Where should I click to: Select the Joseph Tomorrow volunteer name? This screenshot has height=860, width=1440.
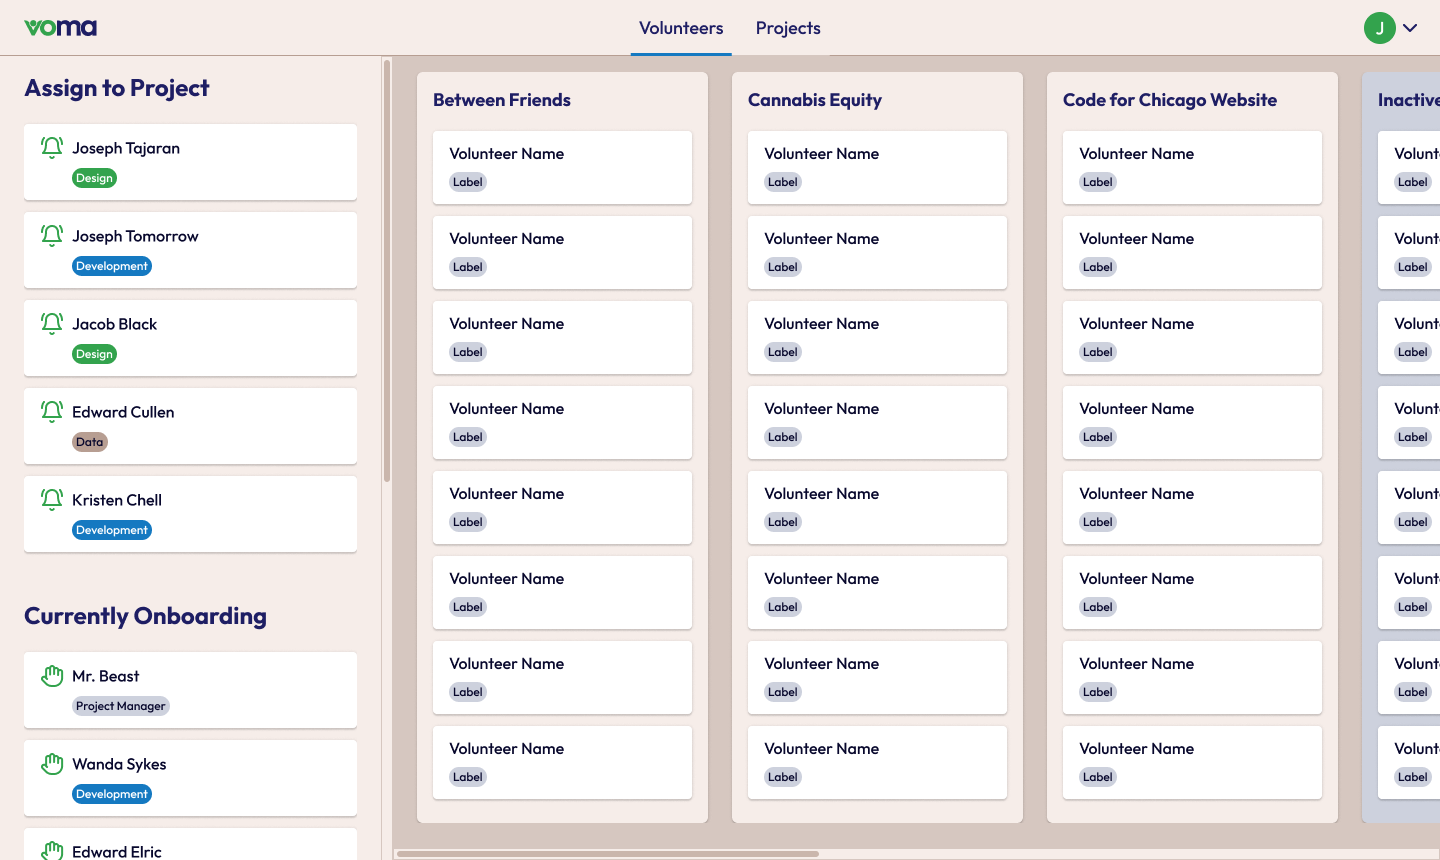[135, 236]
